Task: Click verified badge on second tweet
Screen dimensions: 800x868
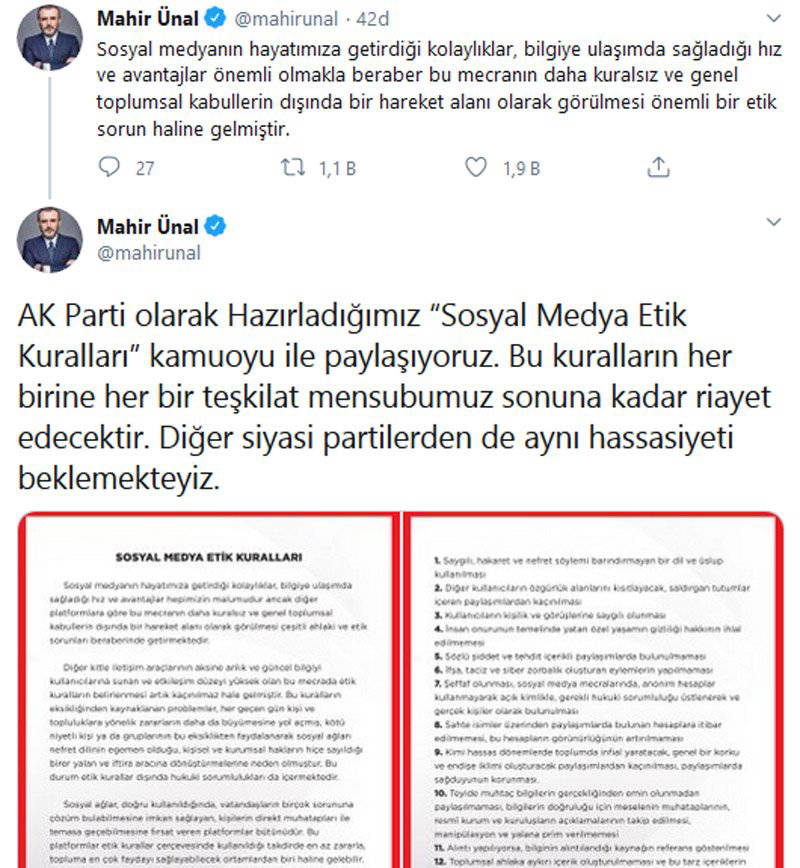Action: pyautogui.click(x=215, y=226)
